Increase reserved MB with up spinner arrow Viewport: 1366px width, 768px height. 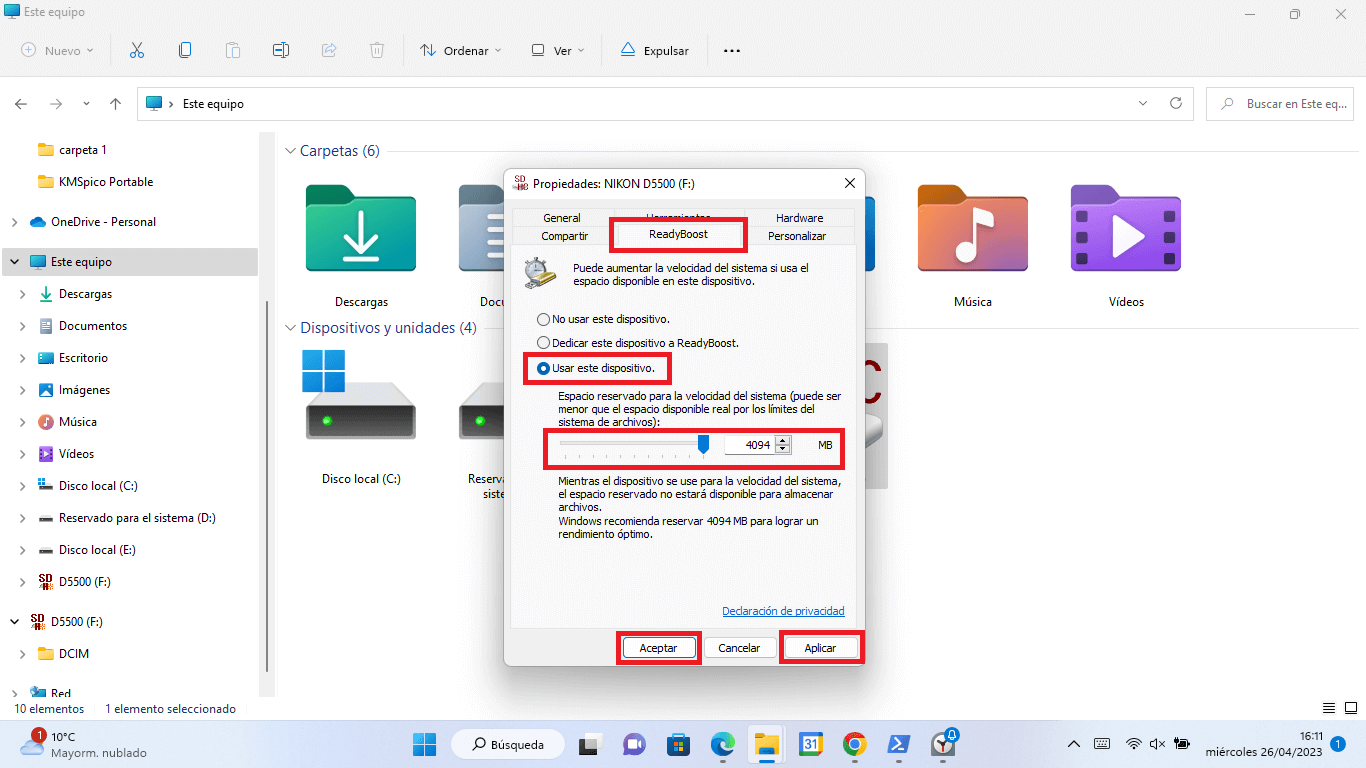click(x=783, y=440)
